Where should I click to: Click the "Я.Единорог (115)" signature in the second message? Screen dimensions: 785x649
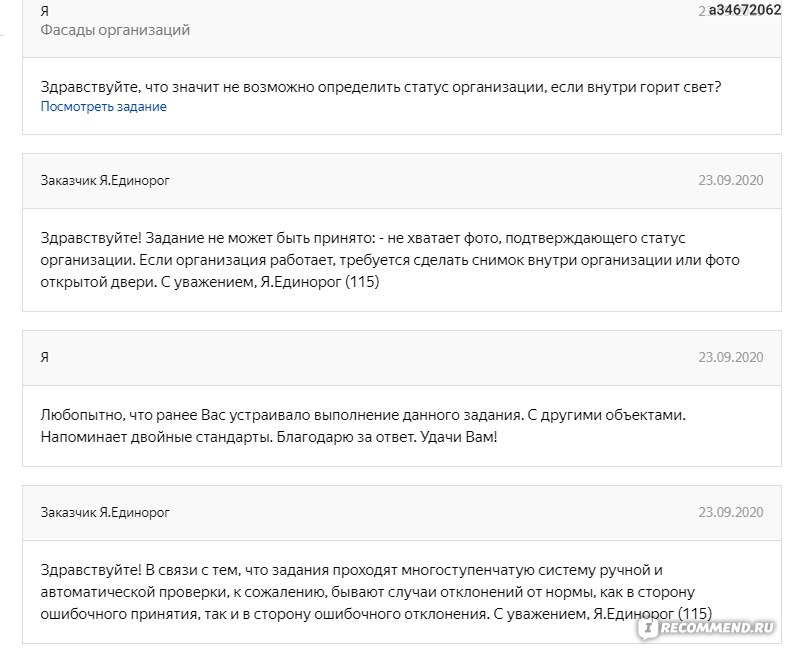[320, 282]
